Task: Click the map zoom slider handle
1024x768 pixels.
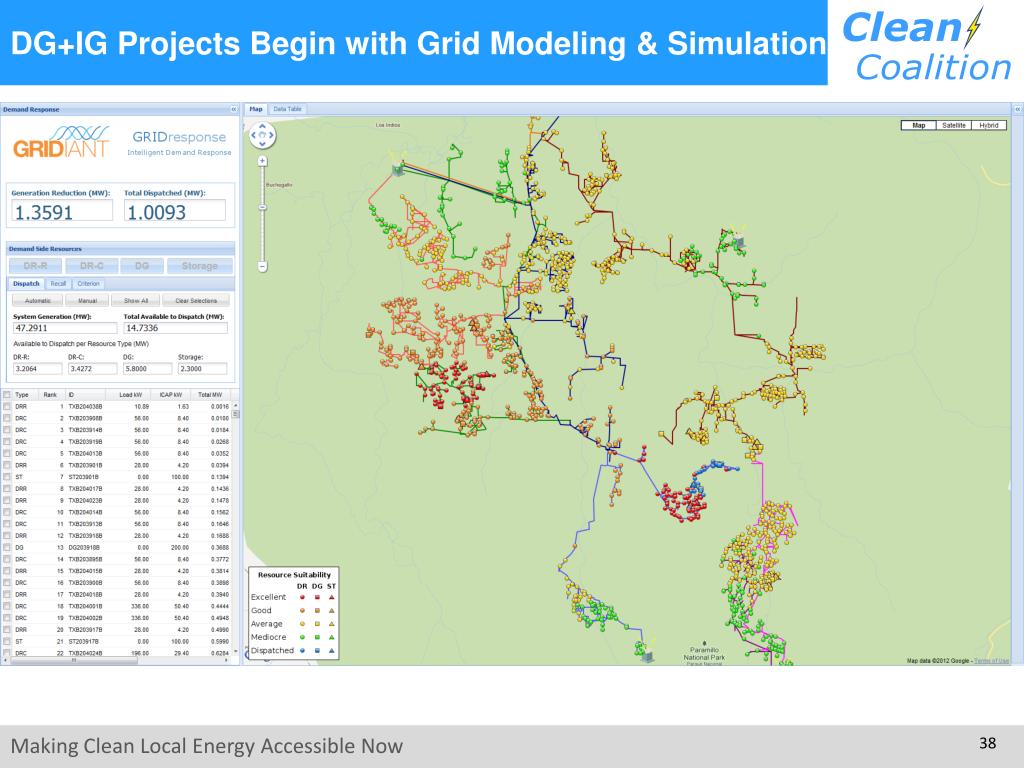Action: 263,208
